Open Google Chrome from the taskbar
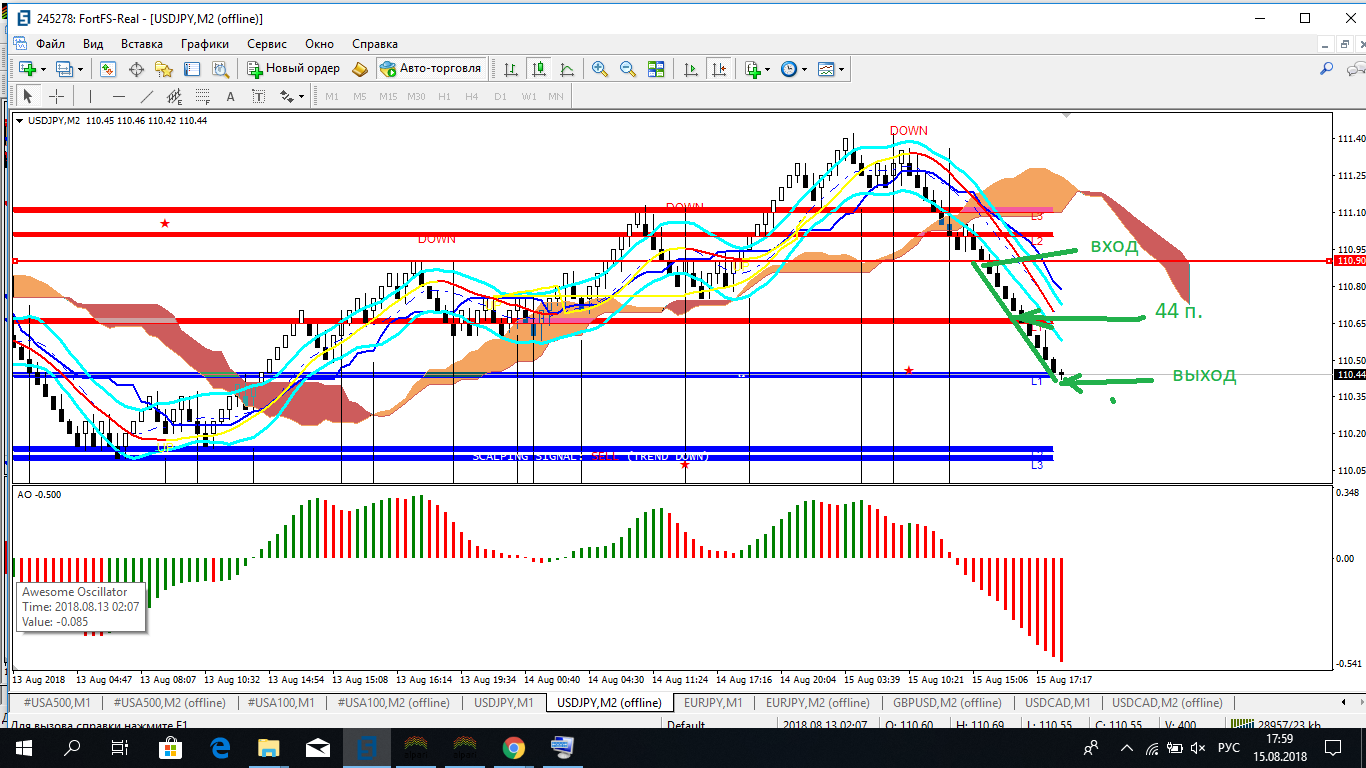 [513, 748]
